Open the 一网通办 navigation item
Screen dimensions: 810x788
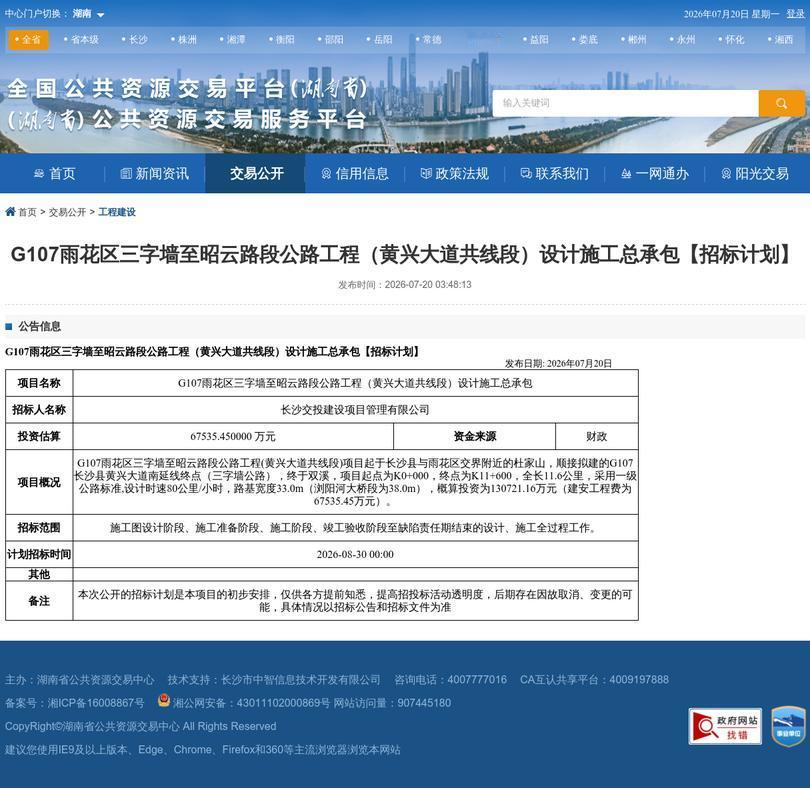(x=655, y=174)
